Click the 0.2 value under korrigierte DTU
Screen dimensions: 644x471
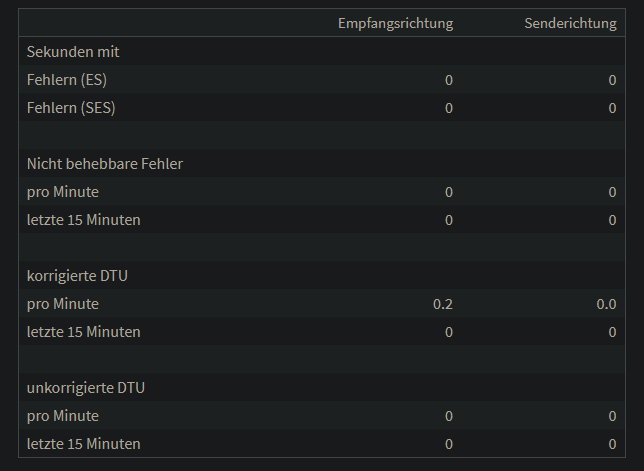click(443, 303)
